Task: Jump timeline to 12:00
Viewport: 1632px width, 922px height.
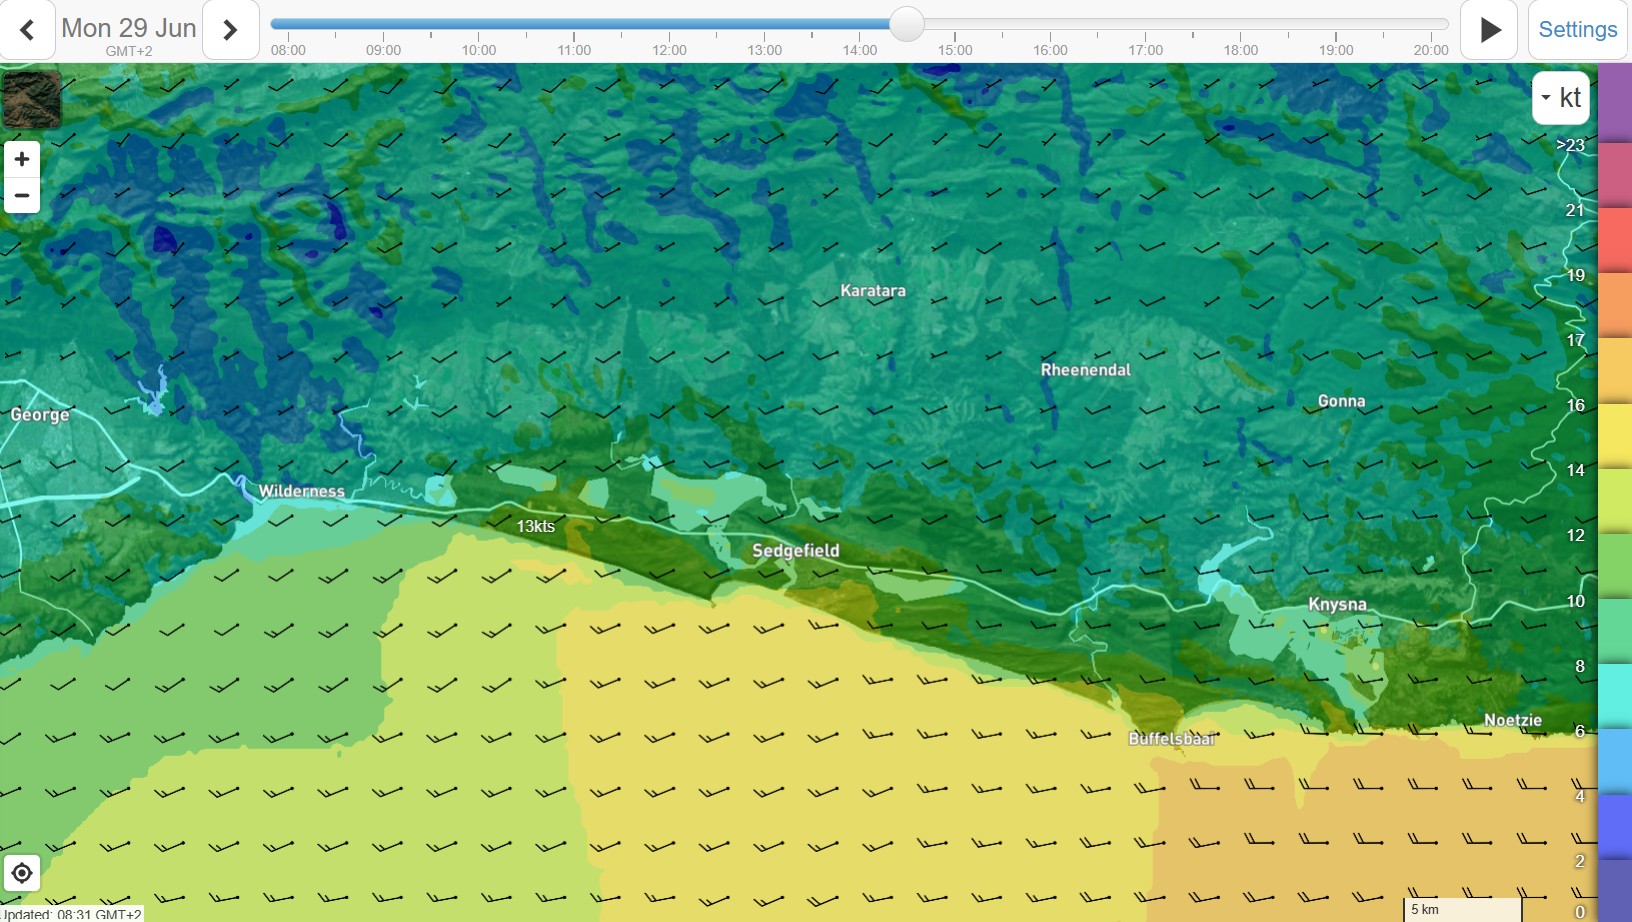Action: click(669, 50)
